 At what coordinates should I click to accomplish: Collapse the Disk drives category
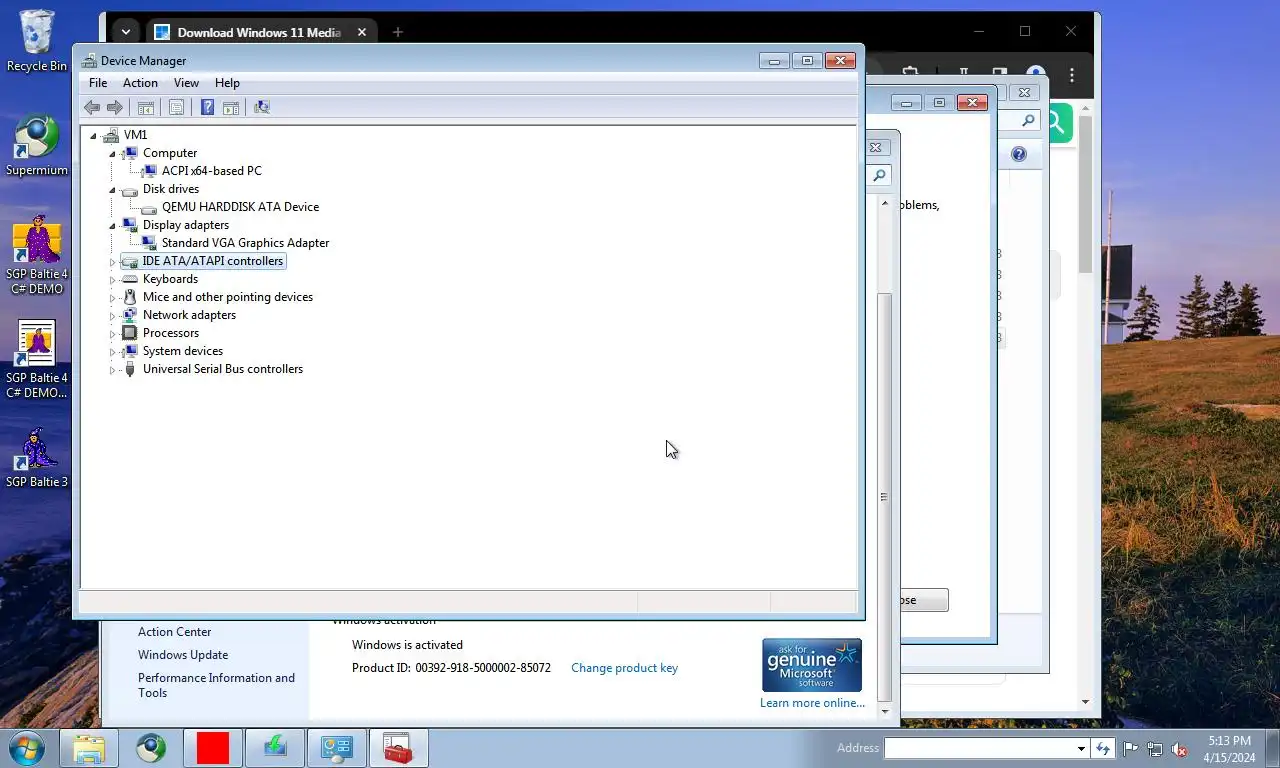click(x=112, y=189)
